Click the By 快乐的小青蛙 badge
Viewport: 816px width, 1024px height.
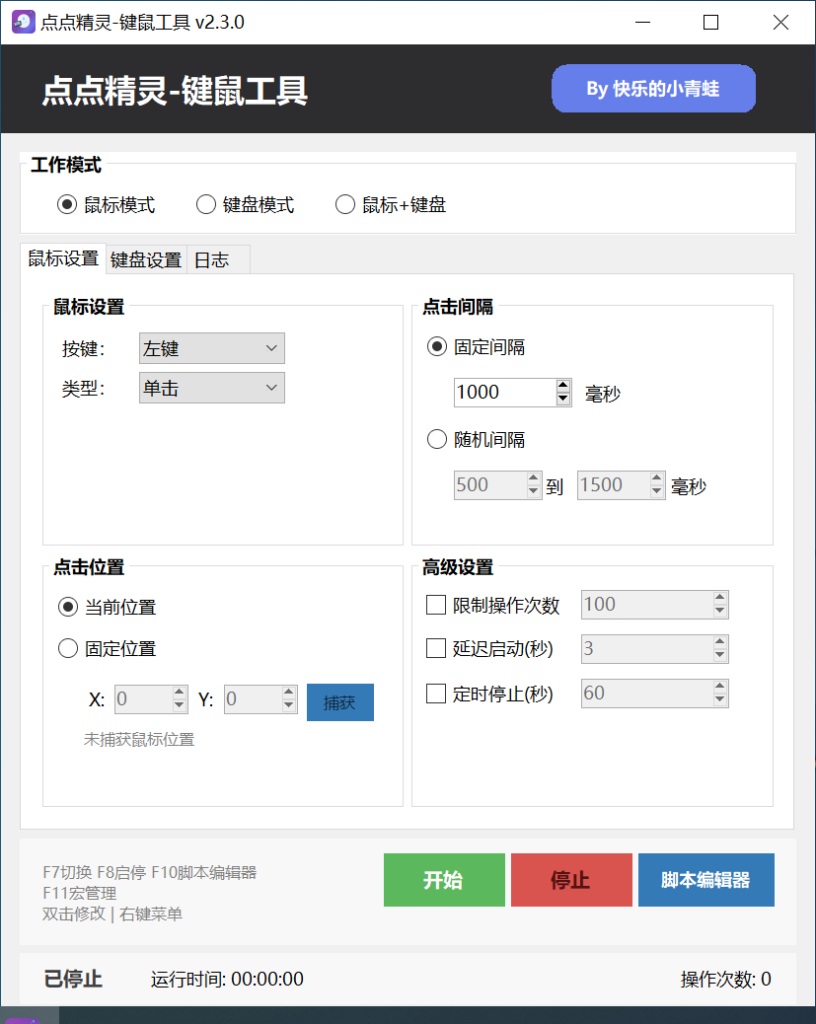tap(653, 88)
